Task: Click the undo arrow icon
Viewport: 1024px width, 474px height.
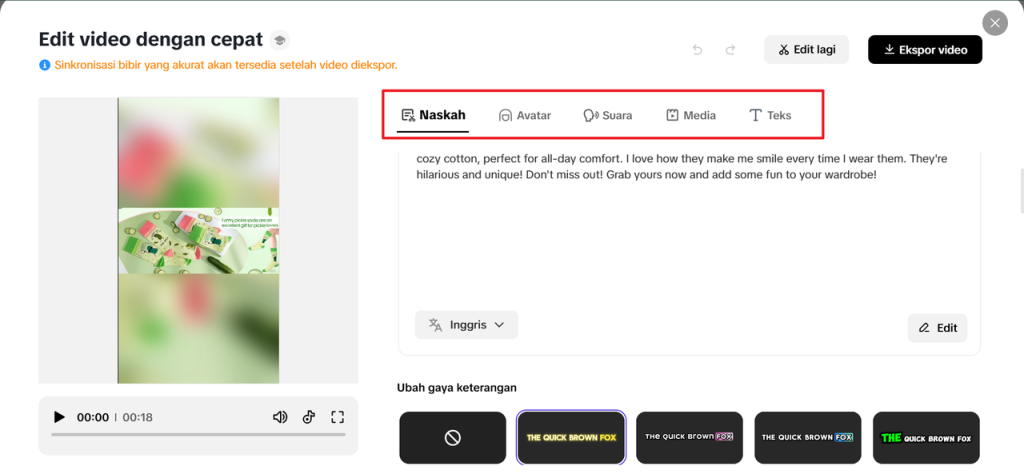Action: click(x=698, y=50)
